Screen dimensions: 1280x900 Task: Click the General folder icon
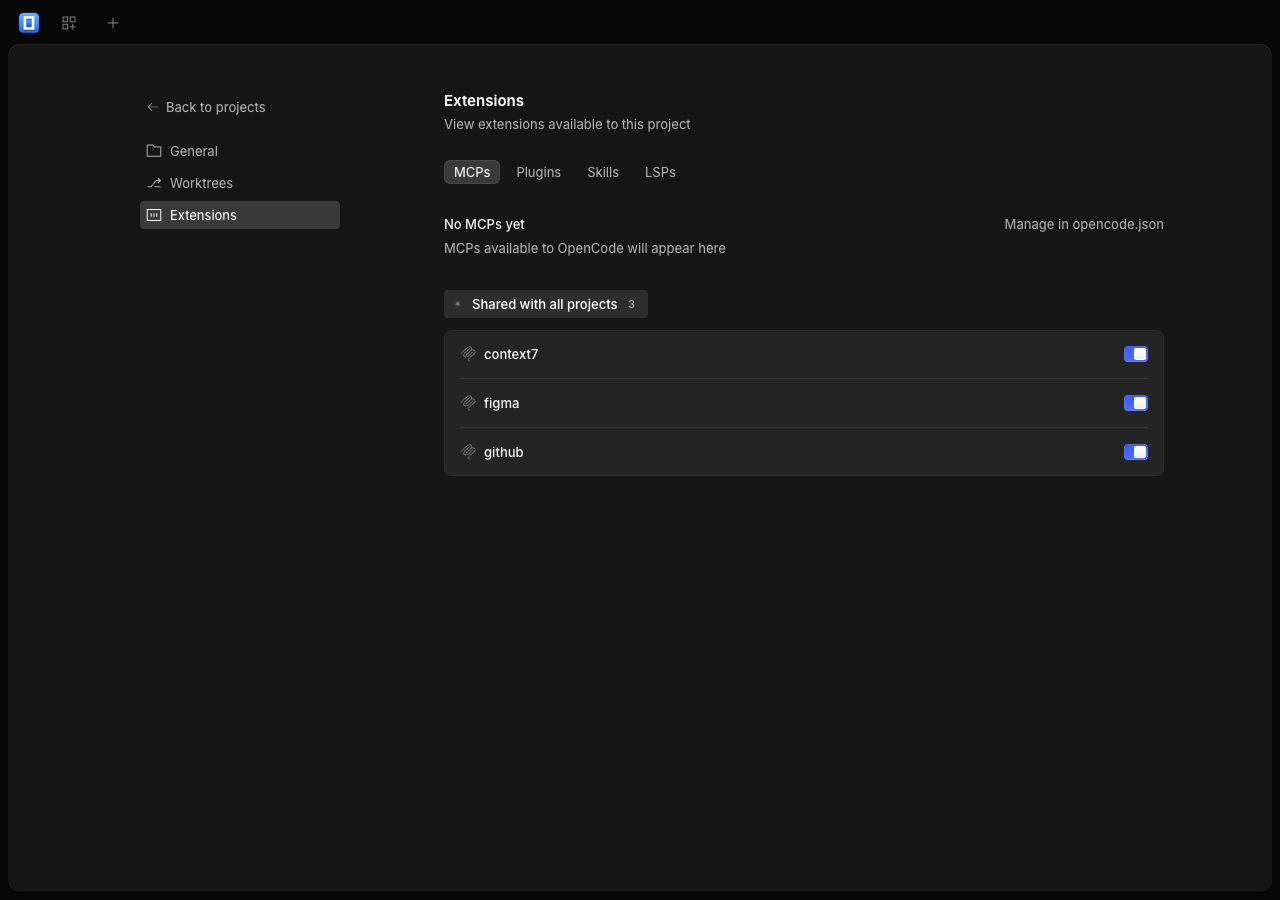tap(154, 151)
